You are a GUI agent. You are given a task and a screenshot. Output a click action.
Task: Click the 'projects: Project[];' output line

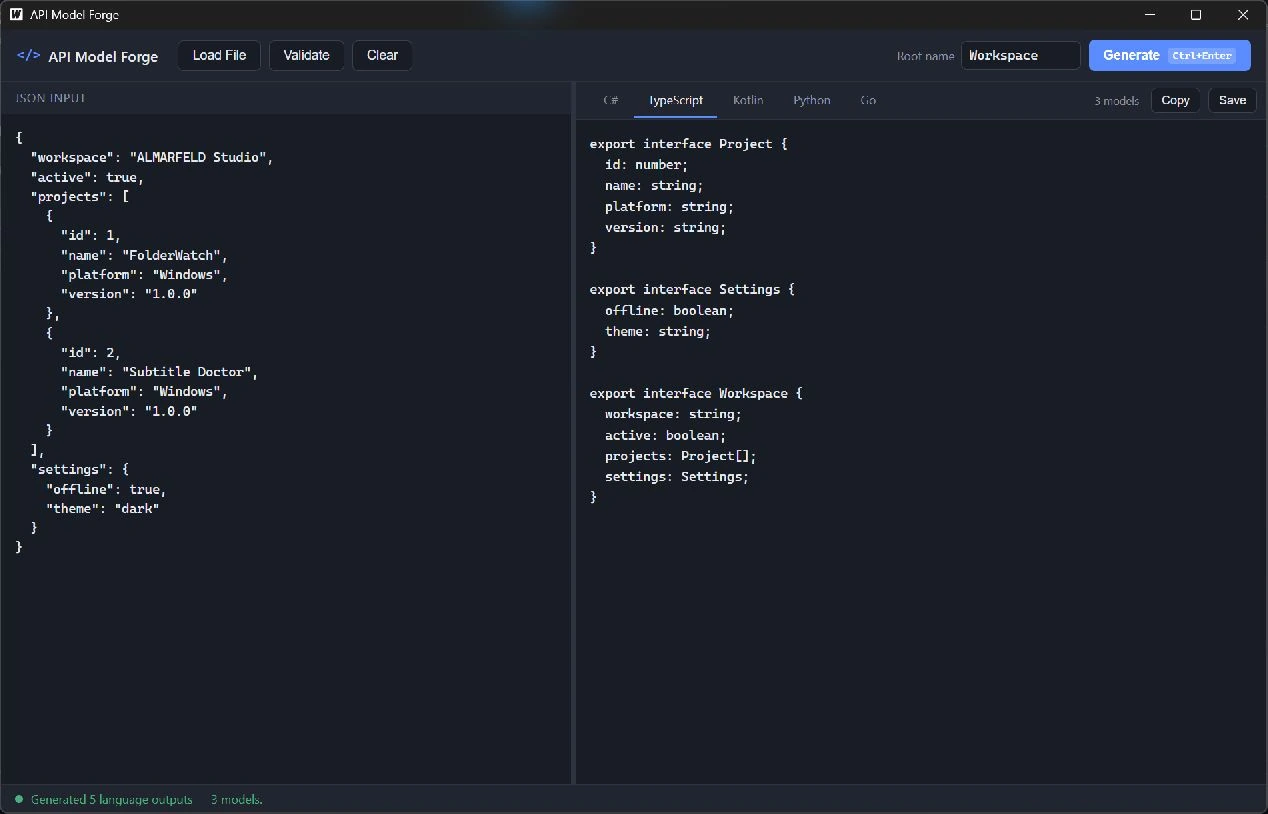(x=681, y=456)
